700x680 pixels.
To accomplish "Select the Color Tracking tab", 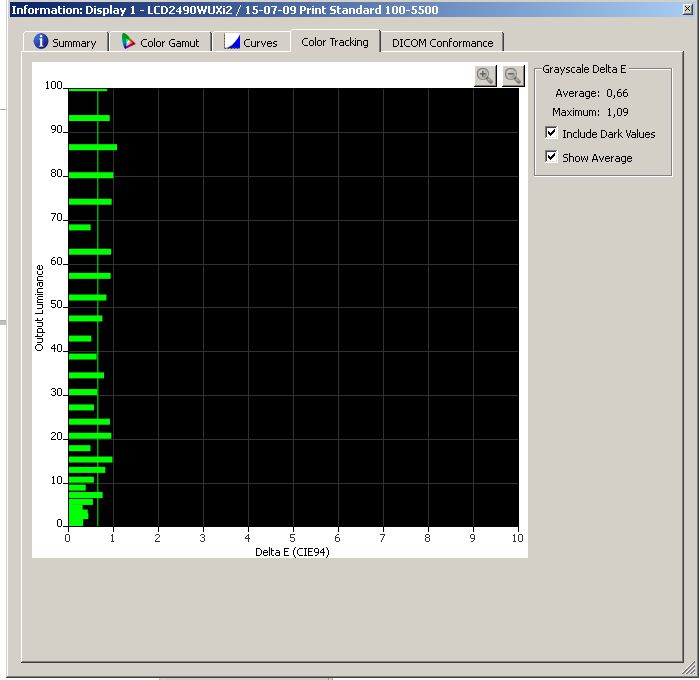I will [x=335, y=42].
